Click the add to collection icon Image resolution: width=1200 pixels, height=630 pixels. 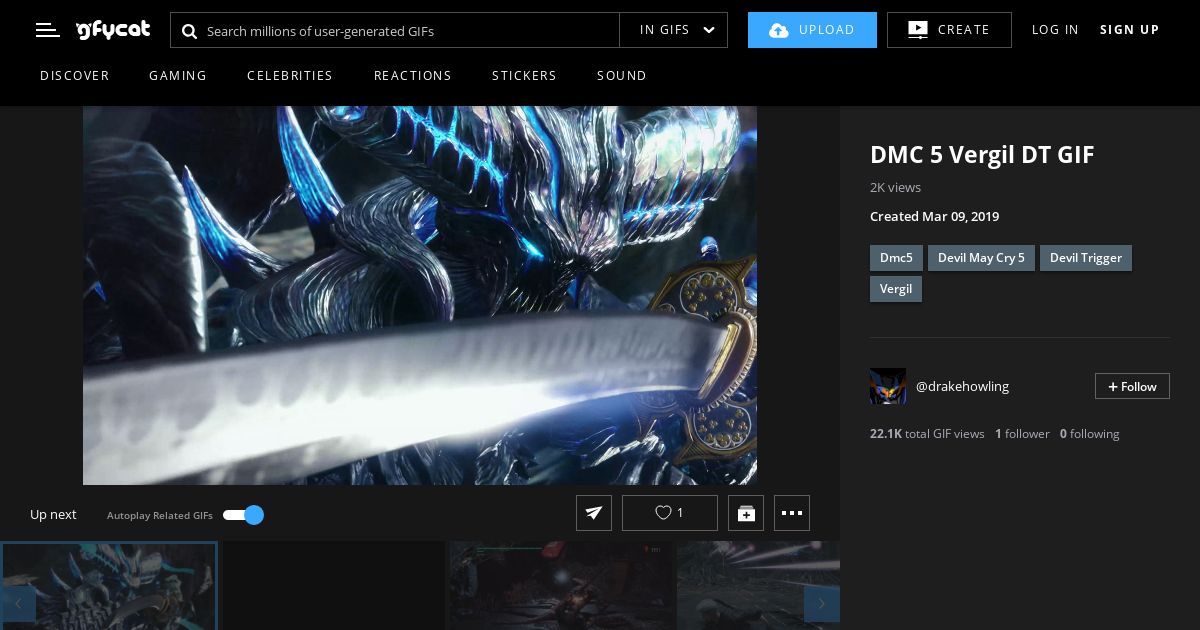click(746, 513)
